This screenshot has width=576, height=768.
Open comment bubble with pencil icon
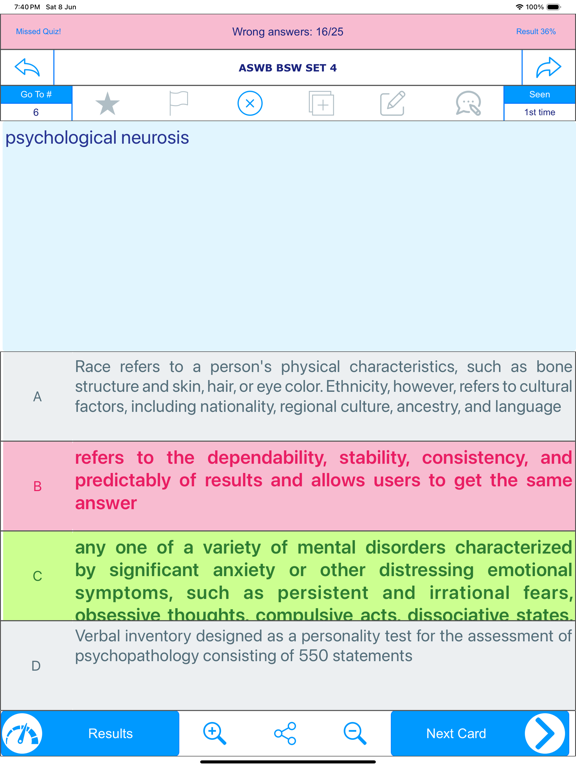468,103
